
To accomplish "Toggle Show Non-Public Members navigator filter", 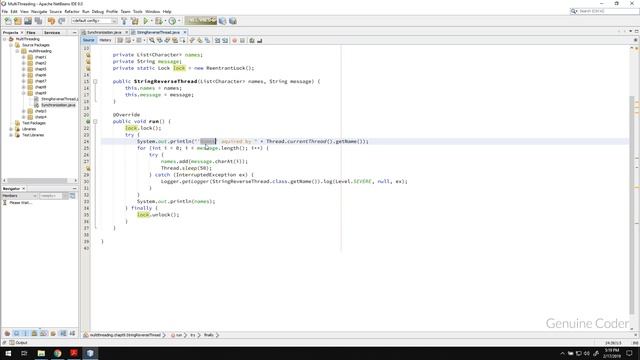I will 34,333.
